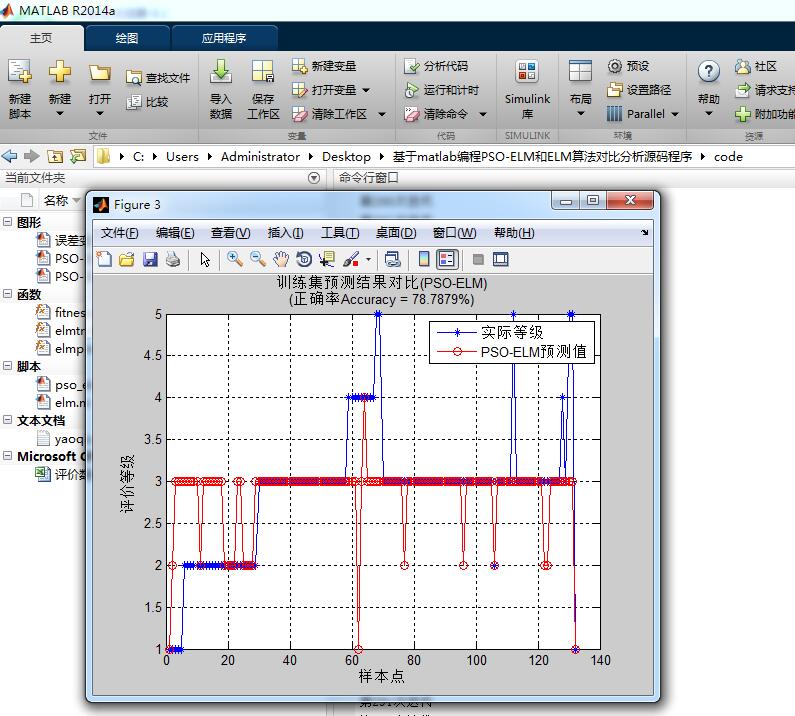Click Save Figure floppy disk icon

150,259
